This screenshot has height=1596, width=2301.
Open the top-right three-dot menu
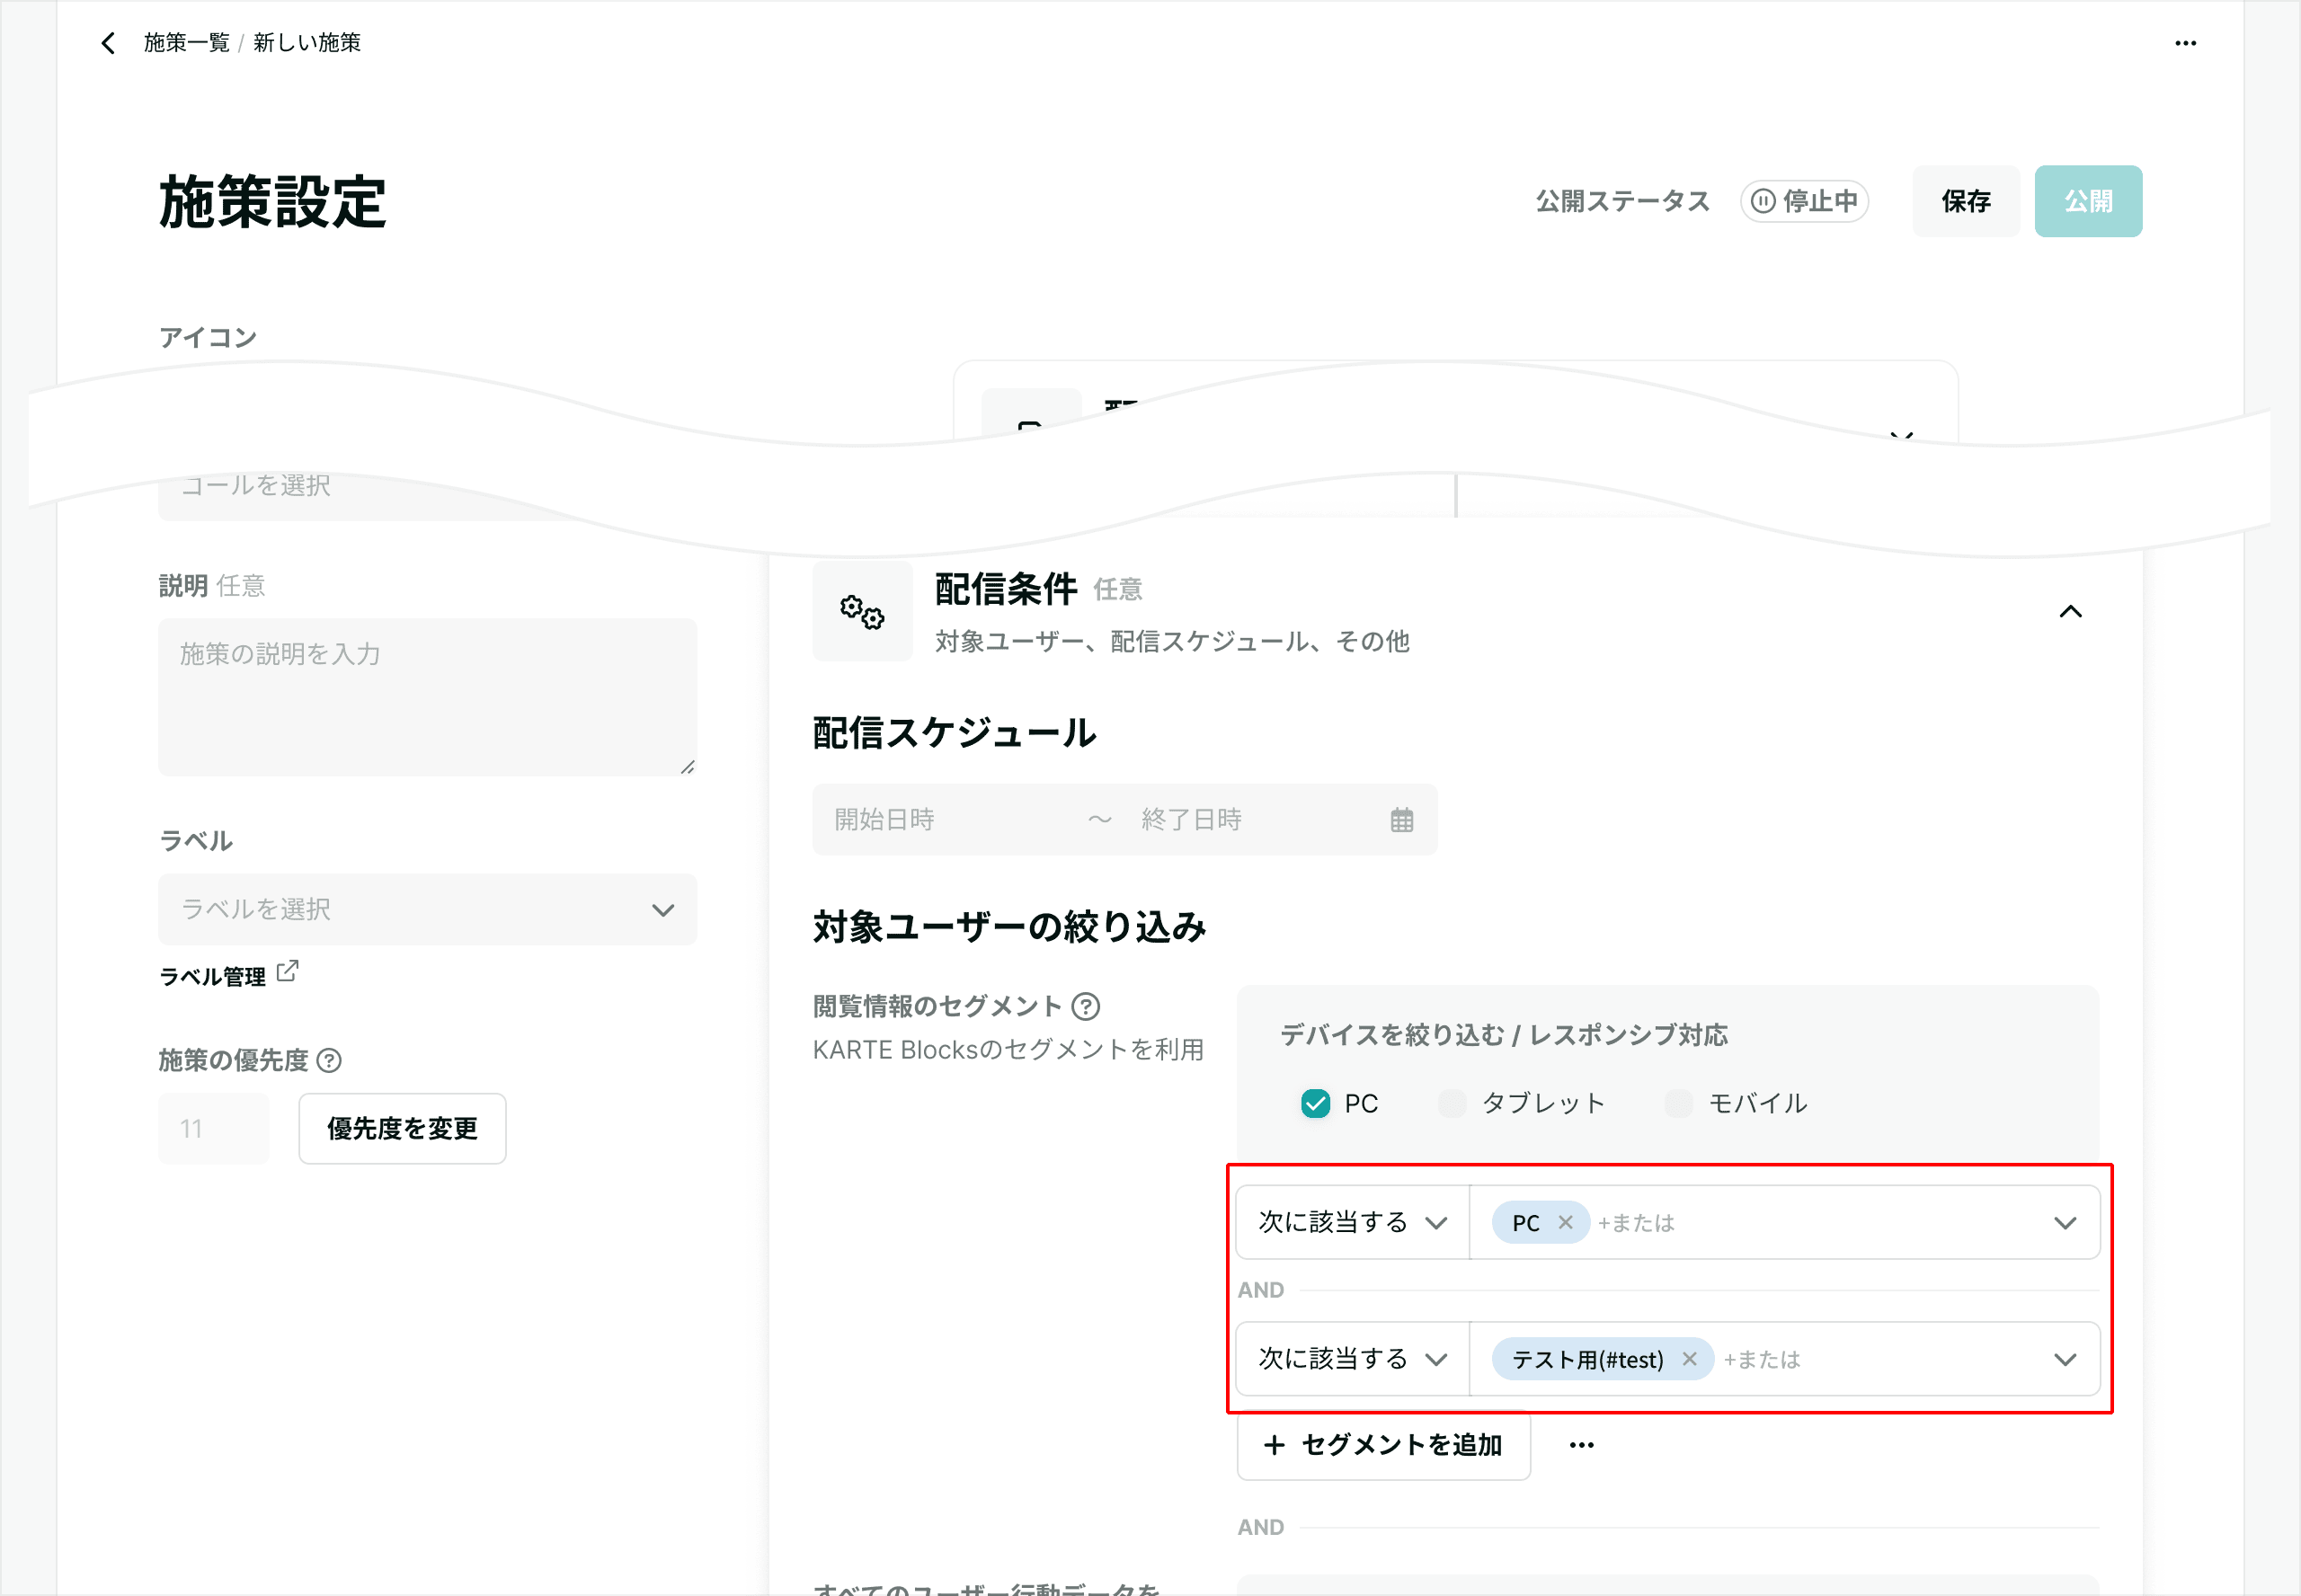[2185, 43]
